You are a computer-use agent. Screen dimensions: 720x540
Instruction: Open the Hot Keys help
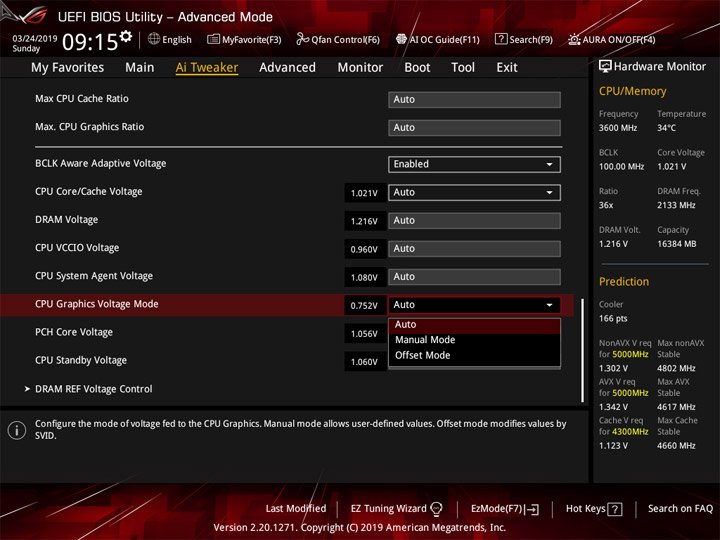pyautogui.click(x=594, y=509)
